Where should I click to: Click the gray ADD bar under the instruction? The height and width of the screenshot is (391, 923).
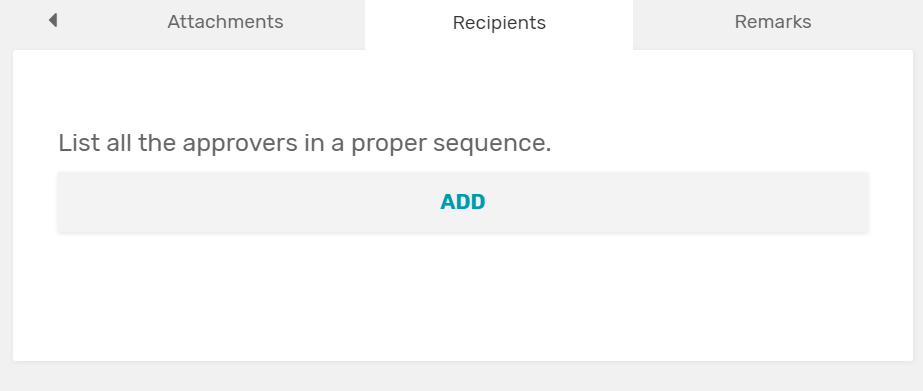coord(463,202)
